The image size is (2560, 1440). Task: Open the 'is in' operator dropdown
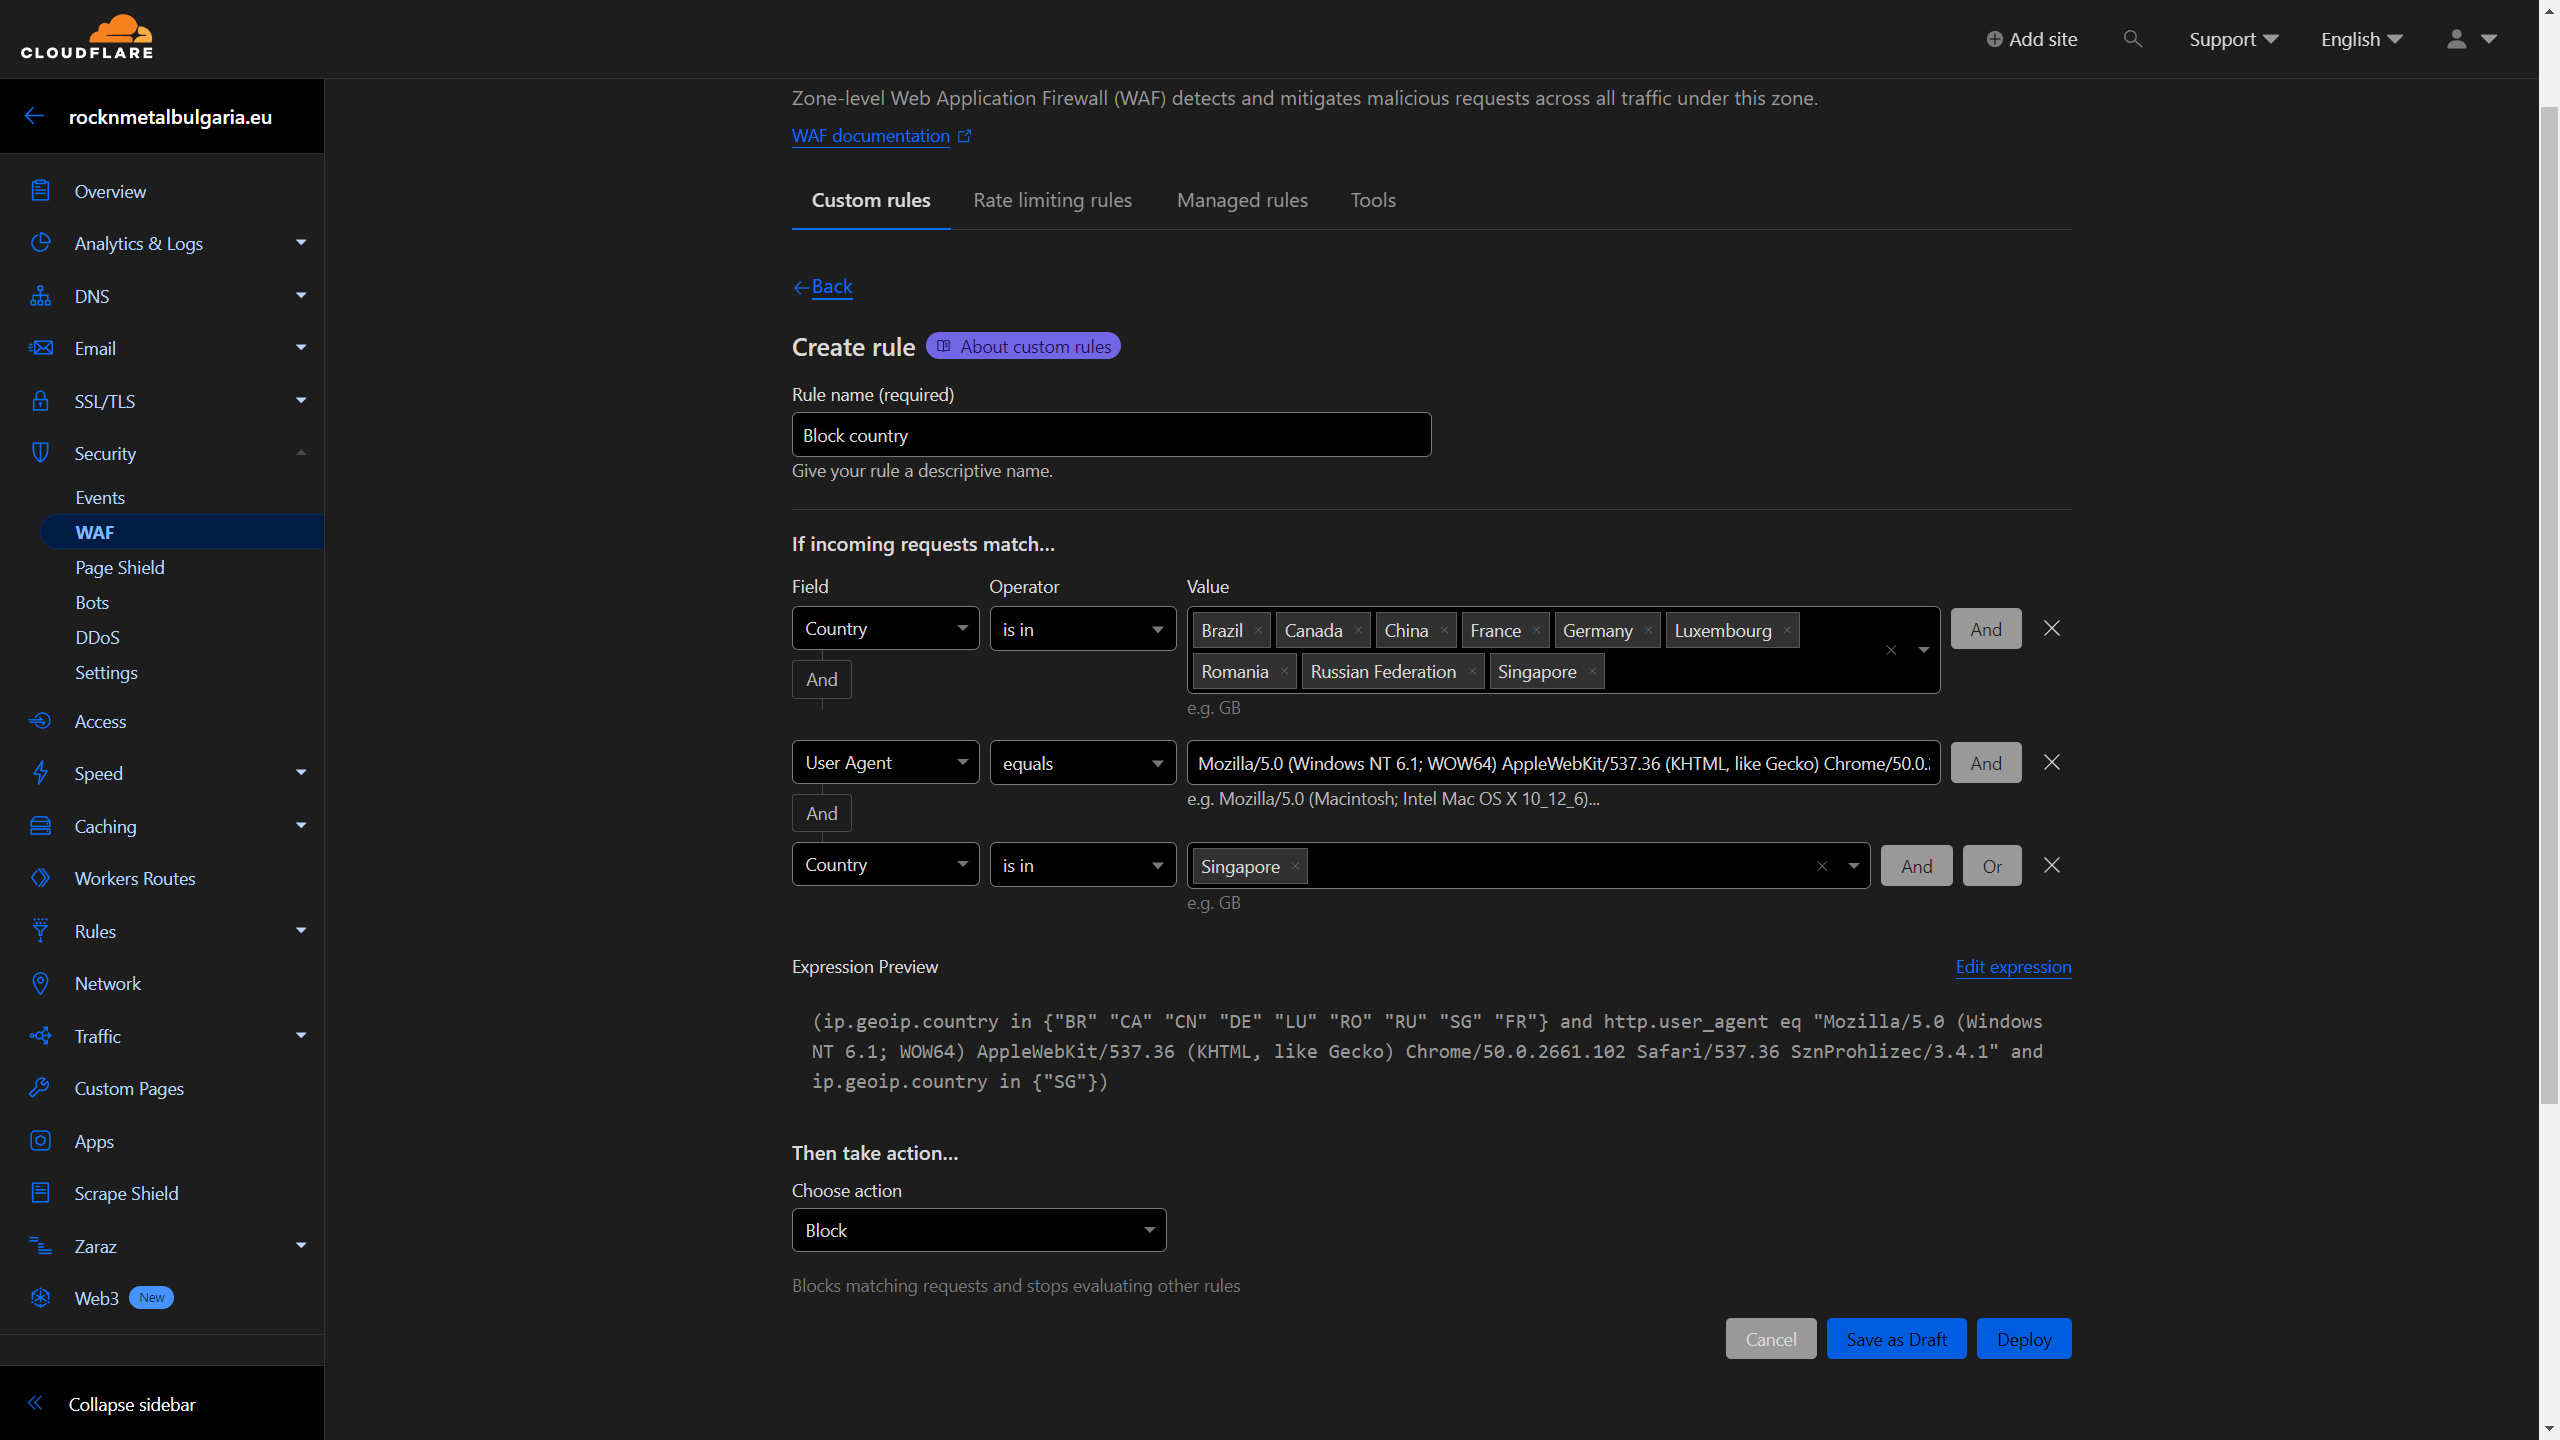pyautogui.click(x=1082, y=628)
